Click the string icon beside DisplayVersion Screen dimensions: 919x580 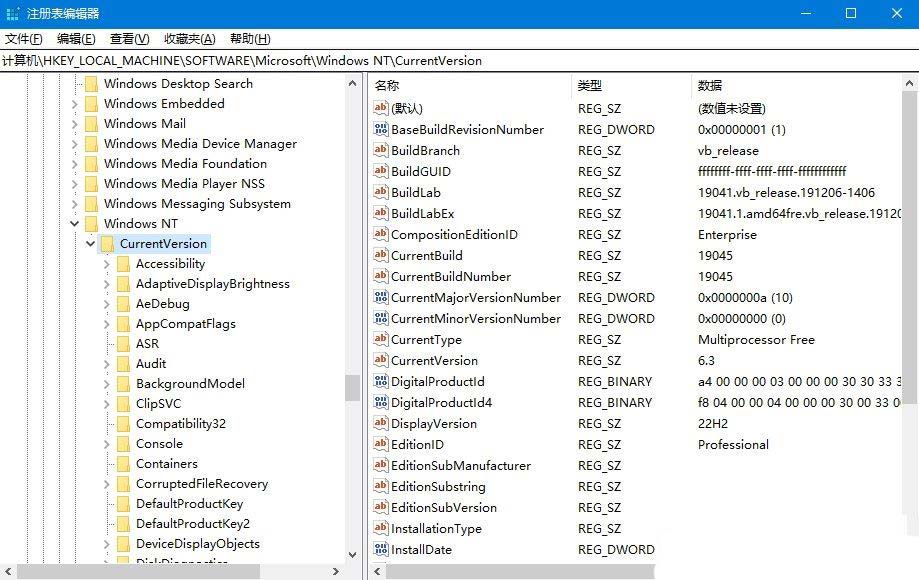click(380, 423)
